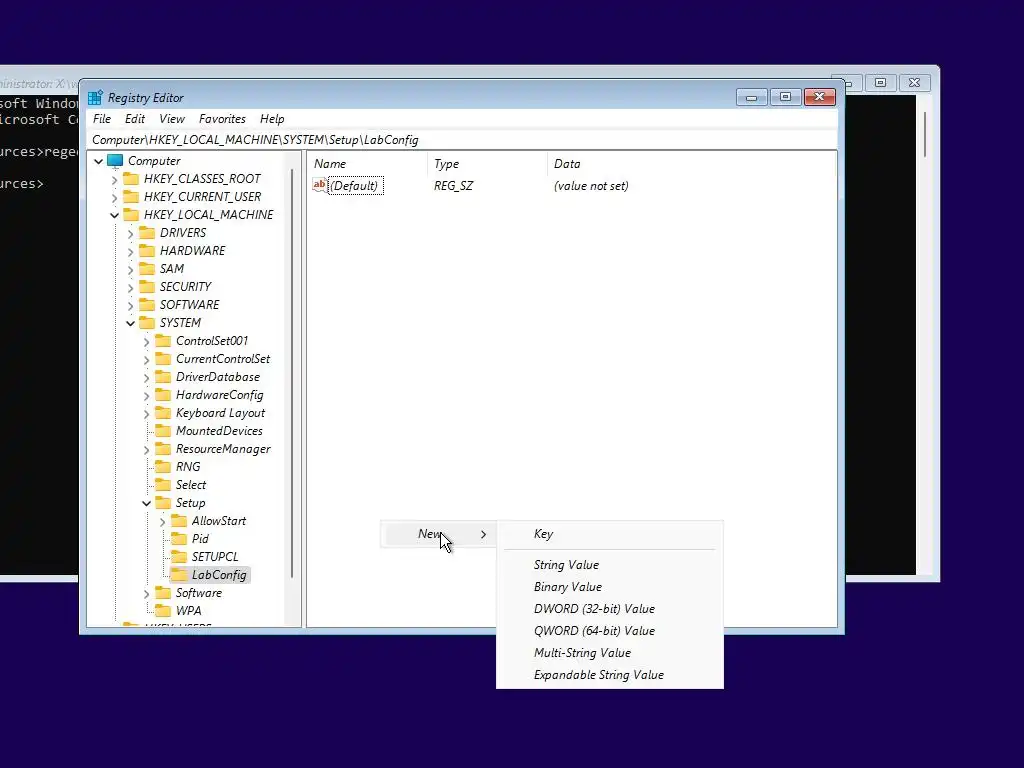Expand the Keyboard Layout node
1024x768 pixels.
pyautogui.click(x=146, y=413)
